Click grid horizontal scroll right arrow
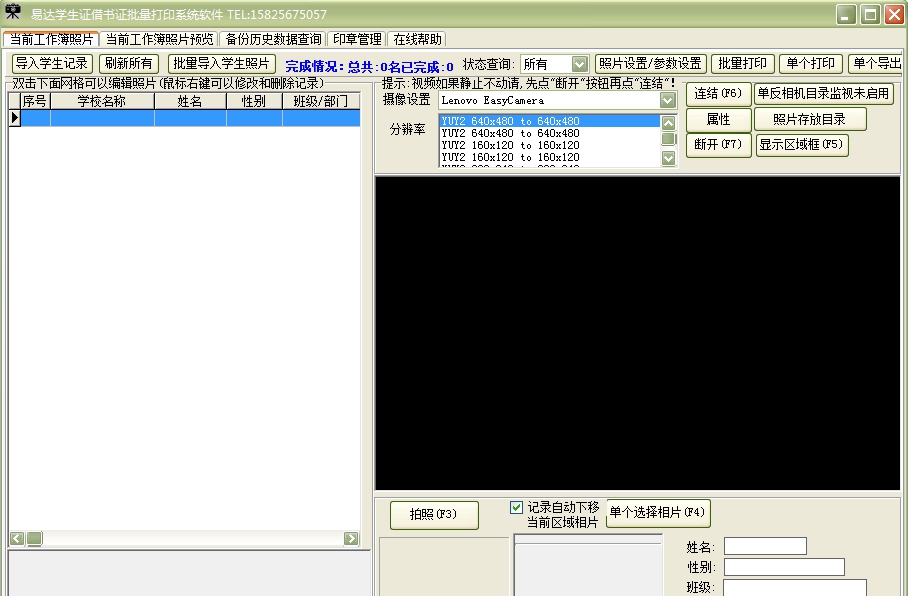Screen dimensions: 908x596 point(351,539)
